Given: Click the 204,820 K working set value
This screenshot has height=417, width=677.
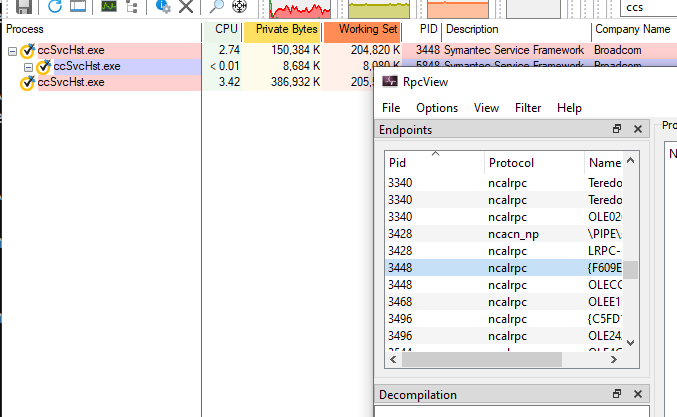Looking at the screenshot, I should (375, 50).
